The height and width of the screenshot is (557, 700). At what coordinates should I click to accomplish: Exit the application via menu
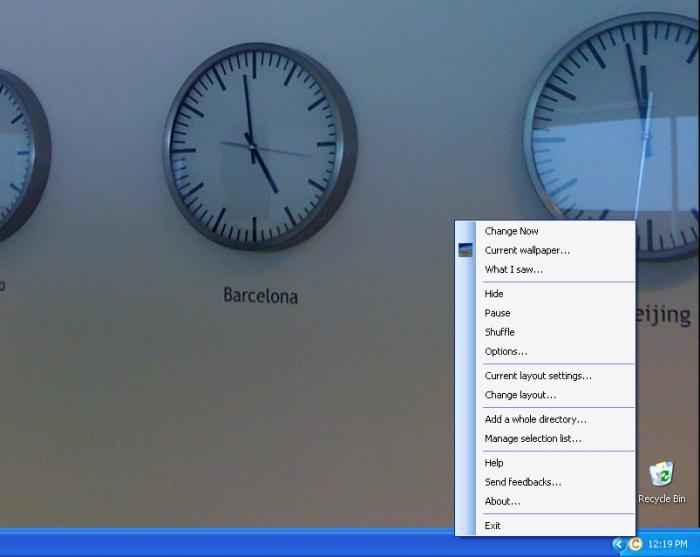pos(545,526)
